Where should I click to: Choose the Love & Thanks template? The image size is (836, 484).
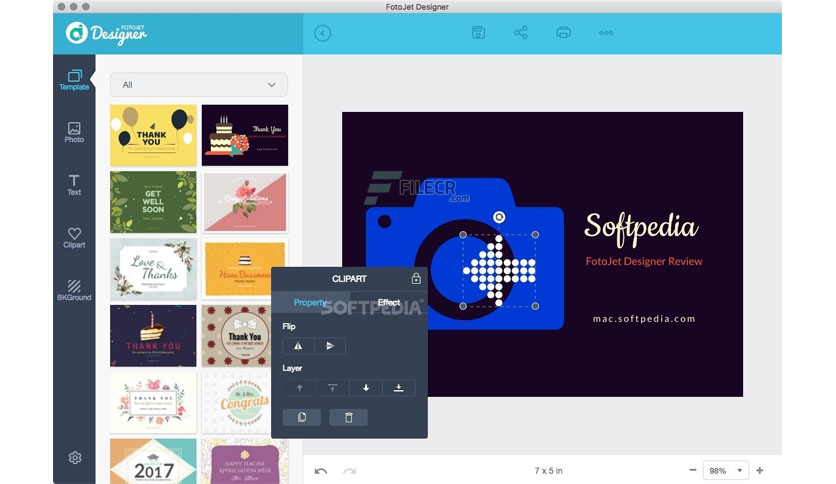153,269
